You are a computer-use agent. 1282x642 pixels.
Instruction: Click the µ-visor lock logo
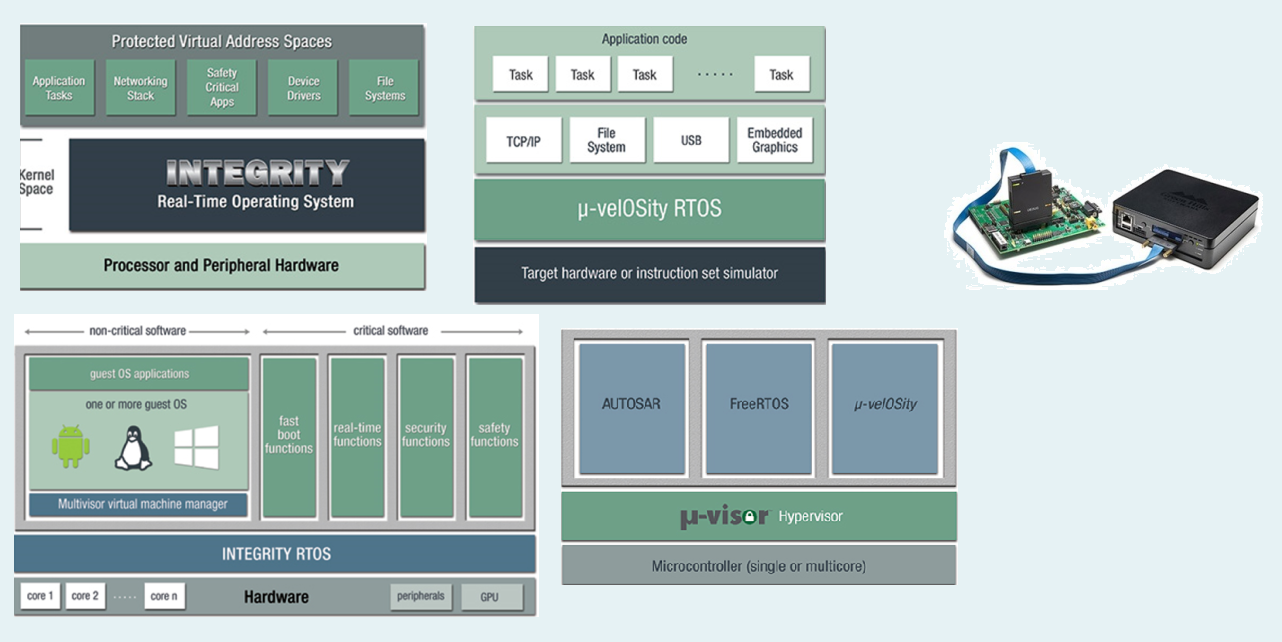pos(725,517)
